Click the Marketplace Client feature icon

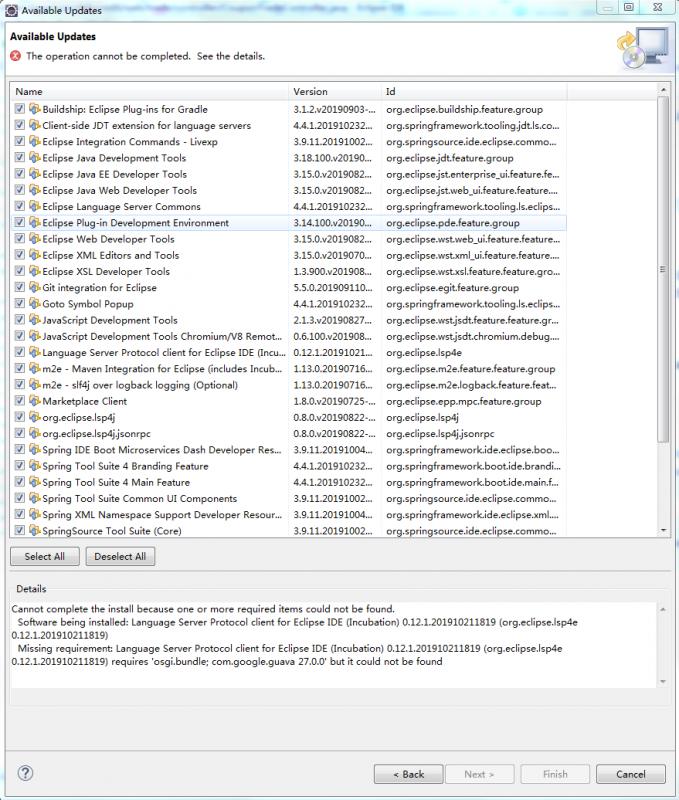35,401
